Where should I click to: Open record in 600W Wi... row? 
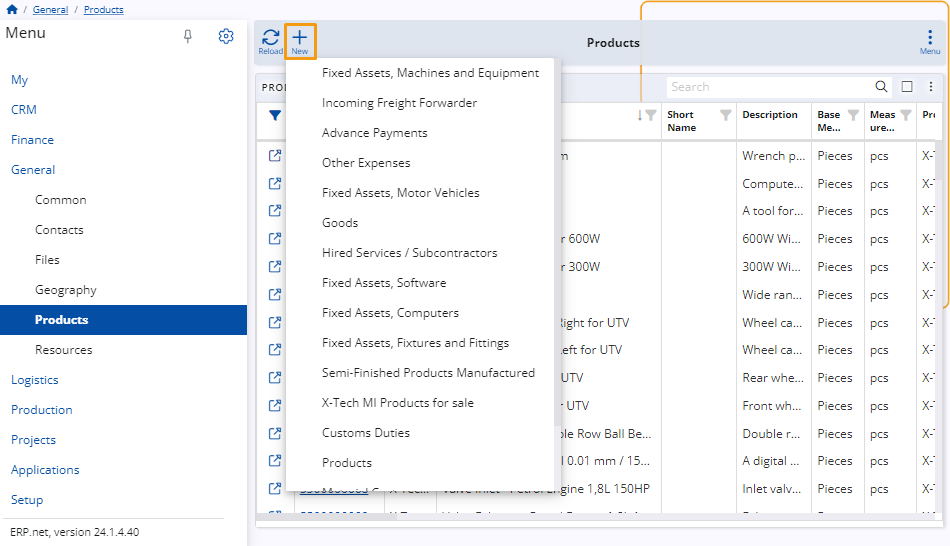(x=275, y=238)
